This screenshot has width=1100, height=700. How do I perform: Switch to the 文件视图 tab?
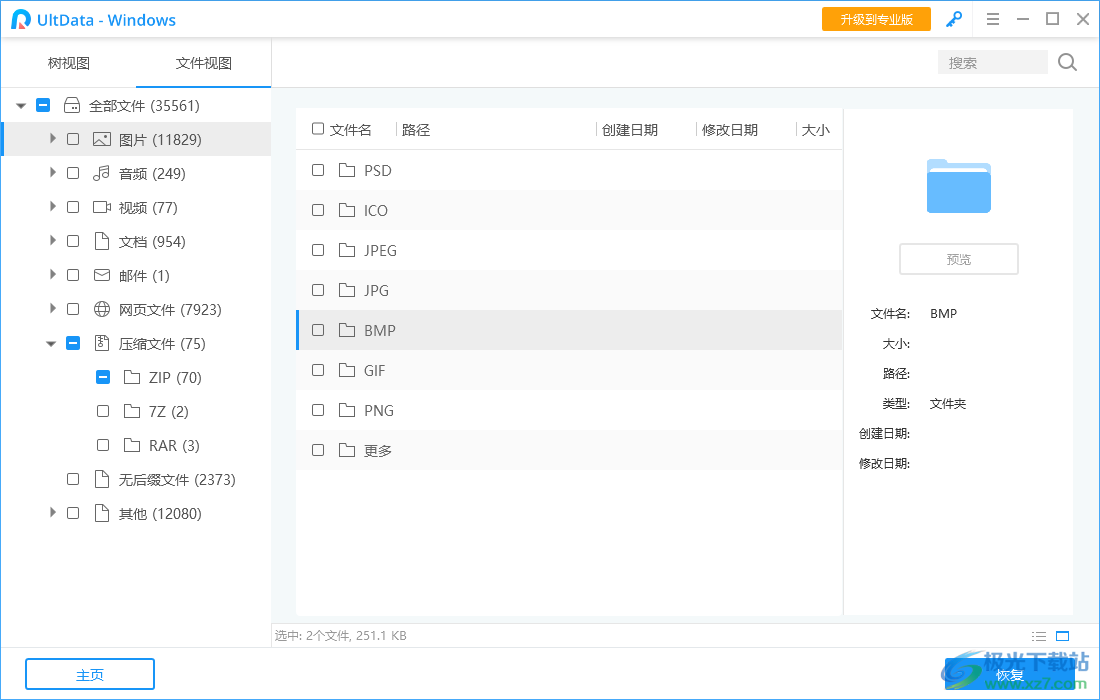pyautogui.click(x=203, y=62)
